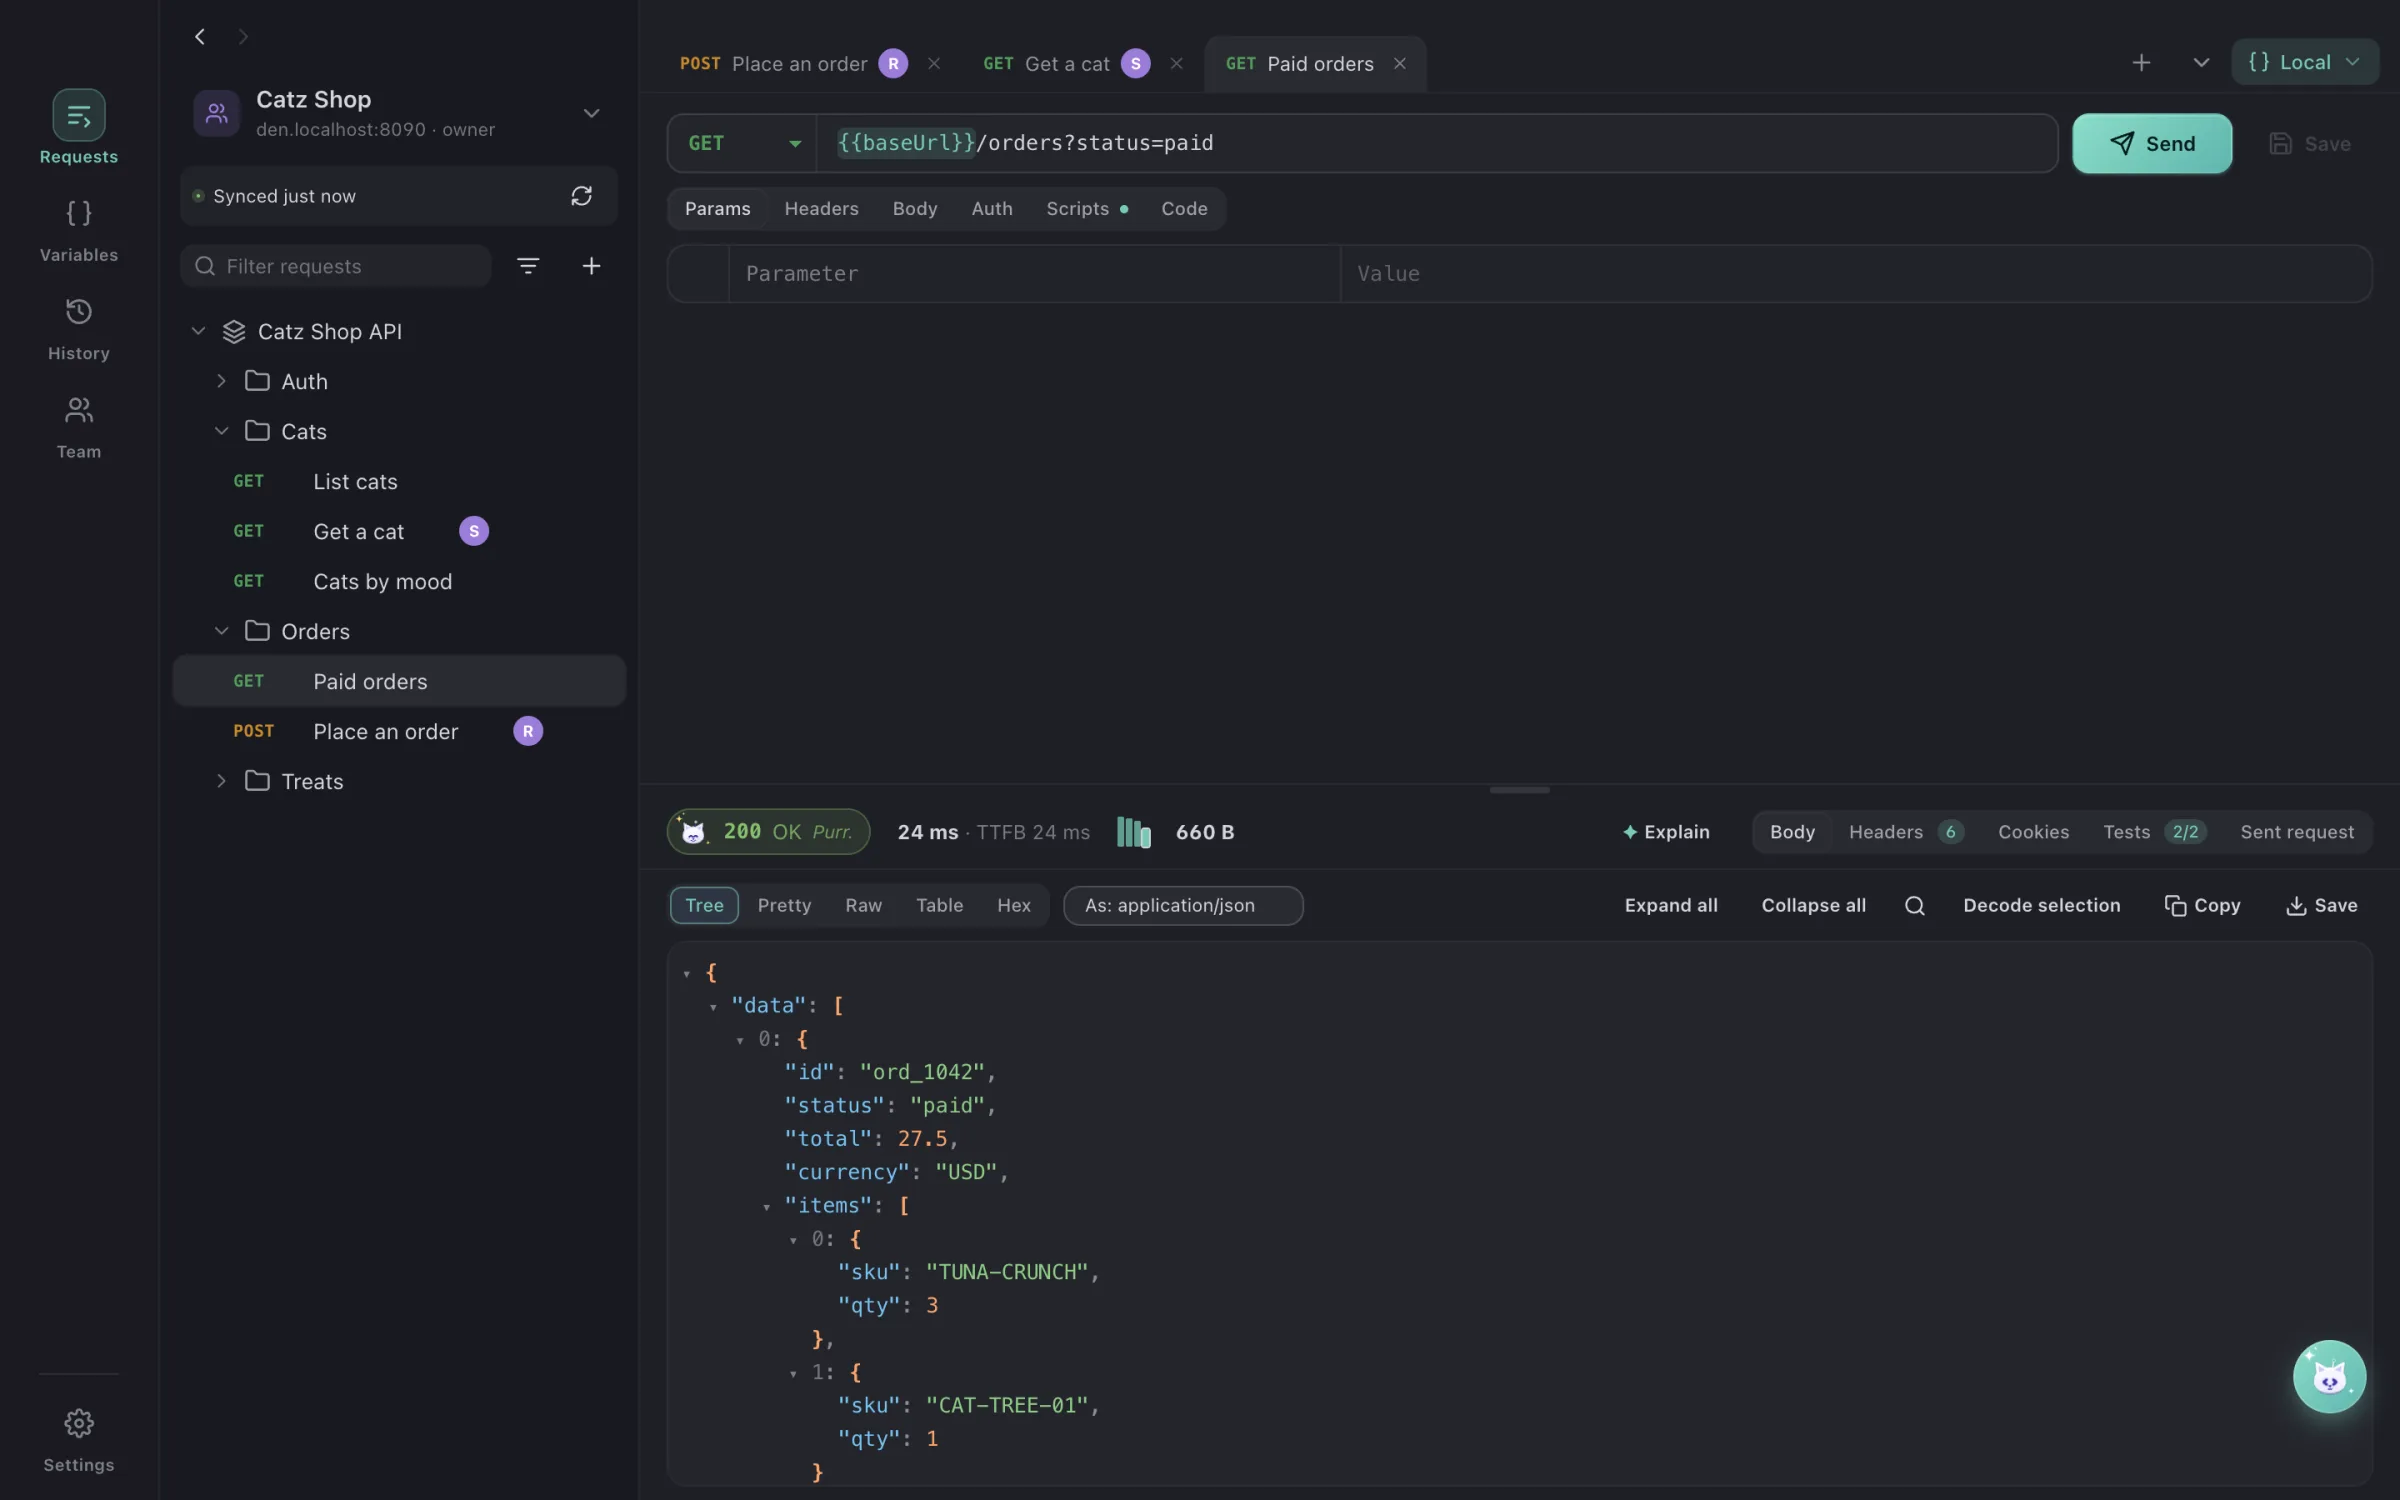
Task: Navigate back with the left arrow
Action: tap(200, 37)
